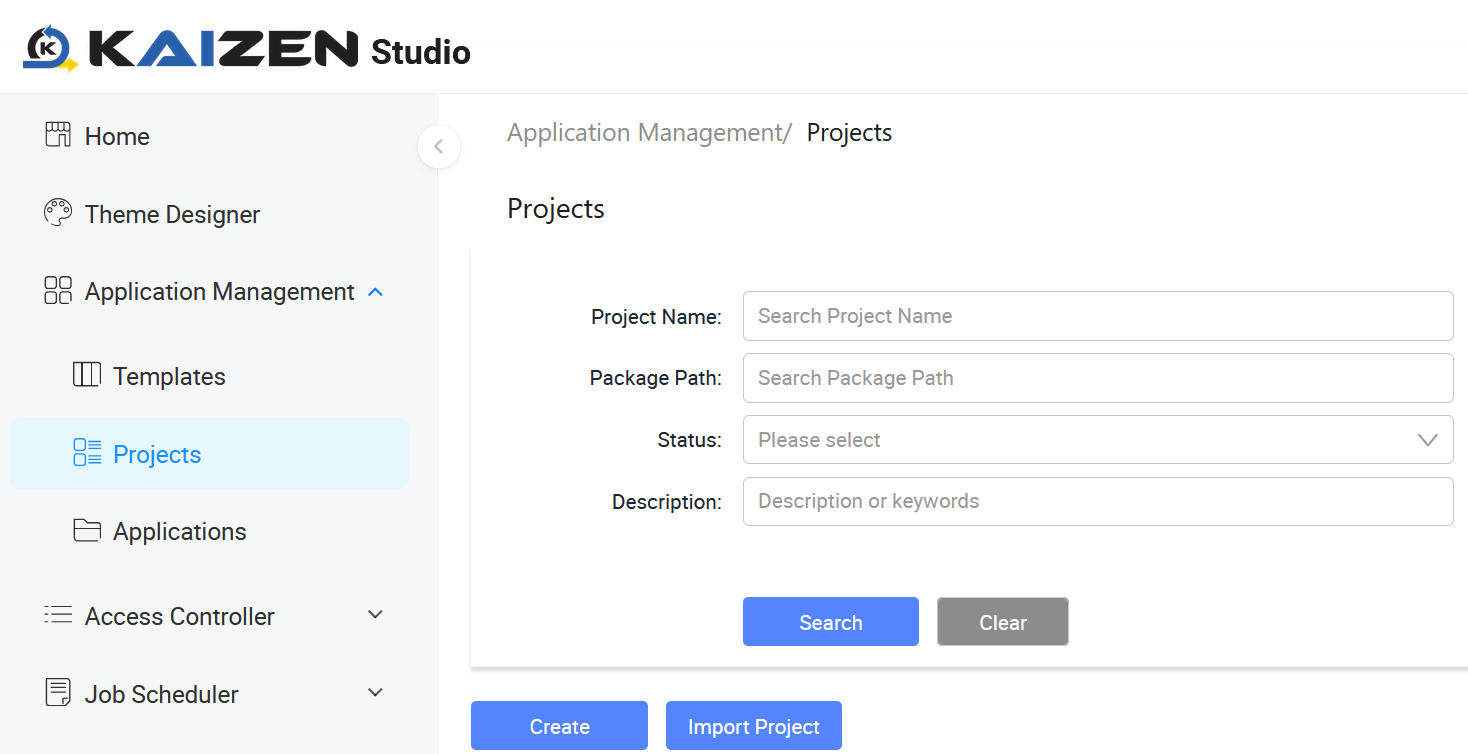The image size is (1468, 754).
Task: Click the Studio text in the header
Action: (x=421, y=51)
